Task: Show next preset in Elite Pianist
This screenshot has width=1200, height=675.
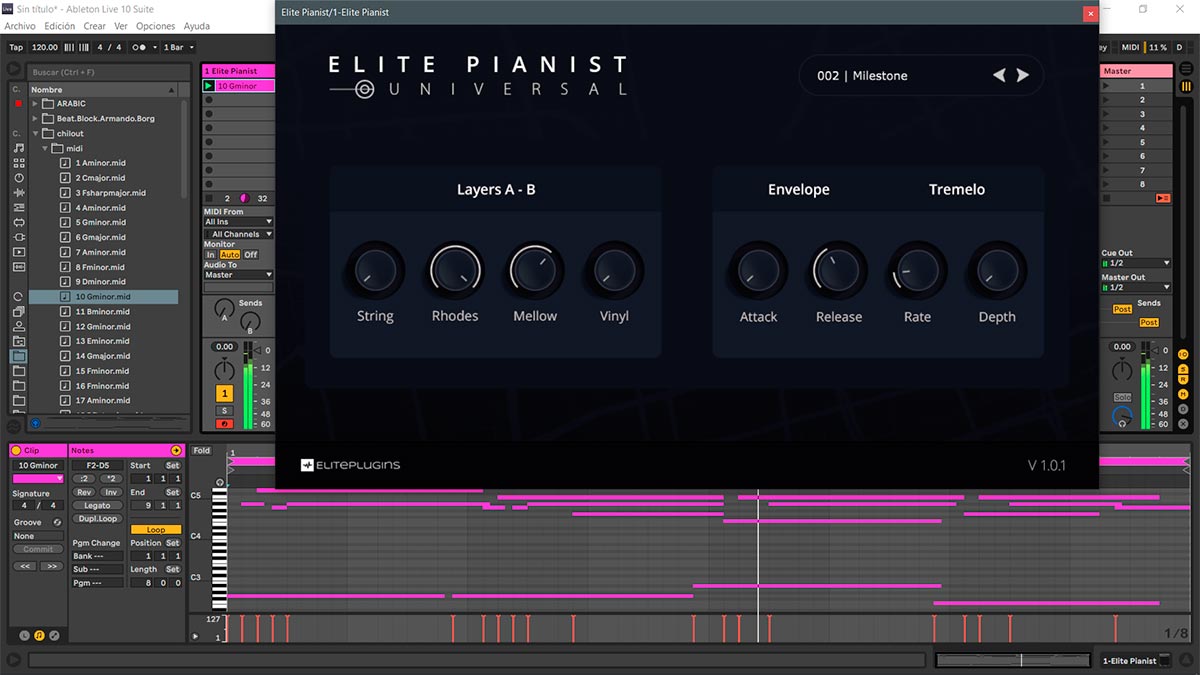Action: coord(1022,75)
